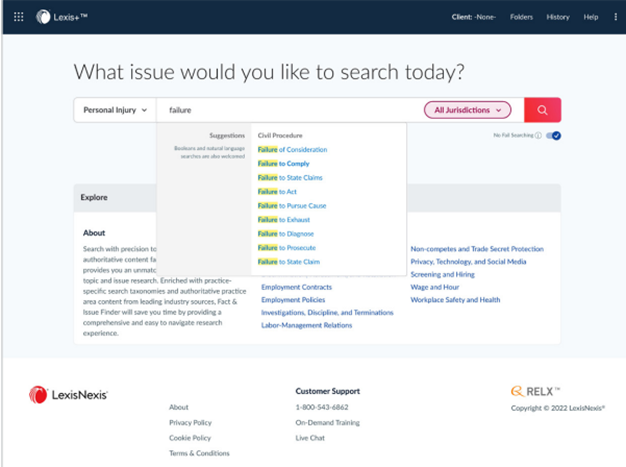This screenshot has height=467, width=626.
Task: Click the Lexis+ logo
Action: pyautogui.click(x=61, y=17)
